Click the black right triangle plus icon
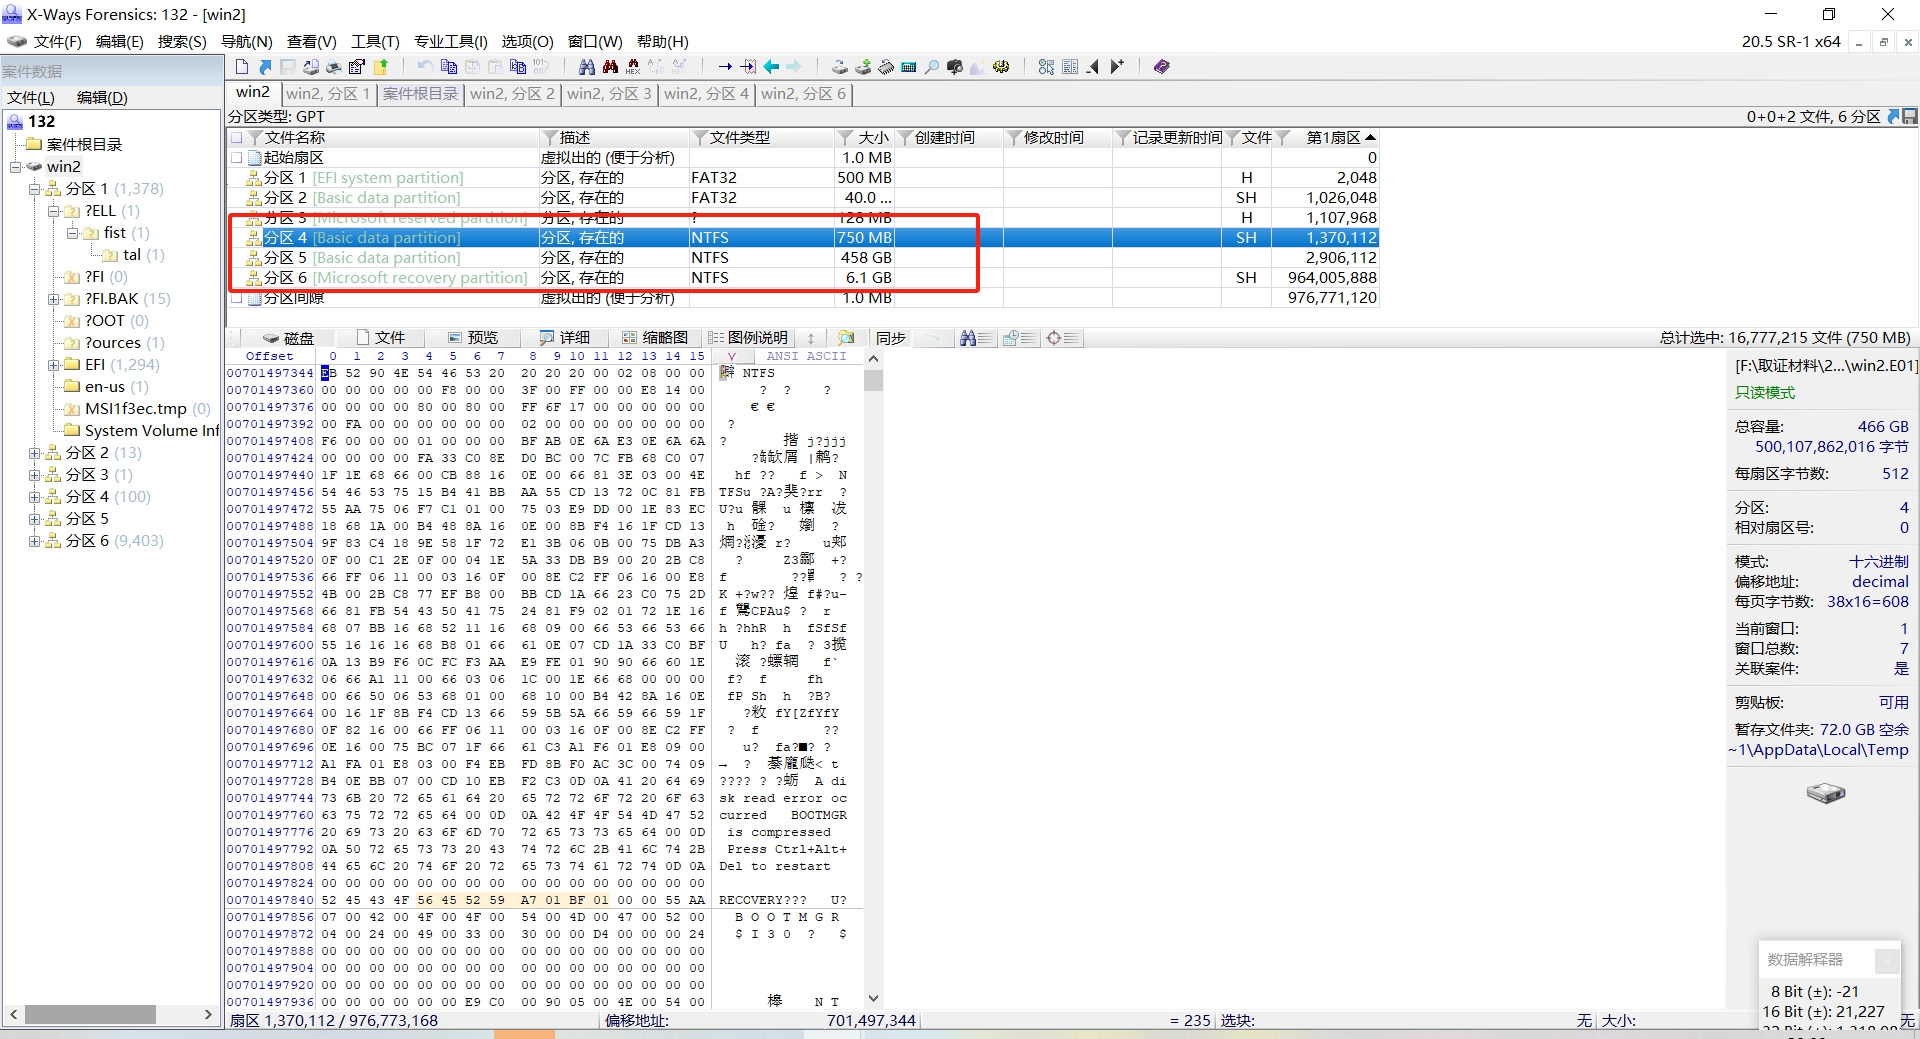 (1117, 67)
